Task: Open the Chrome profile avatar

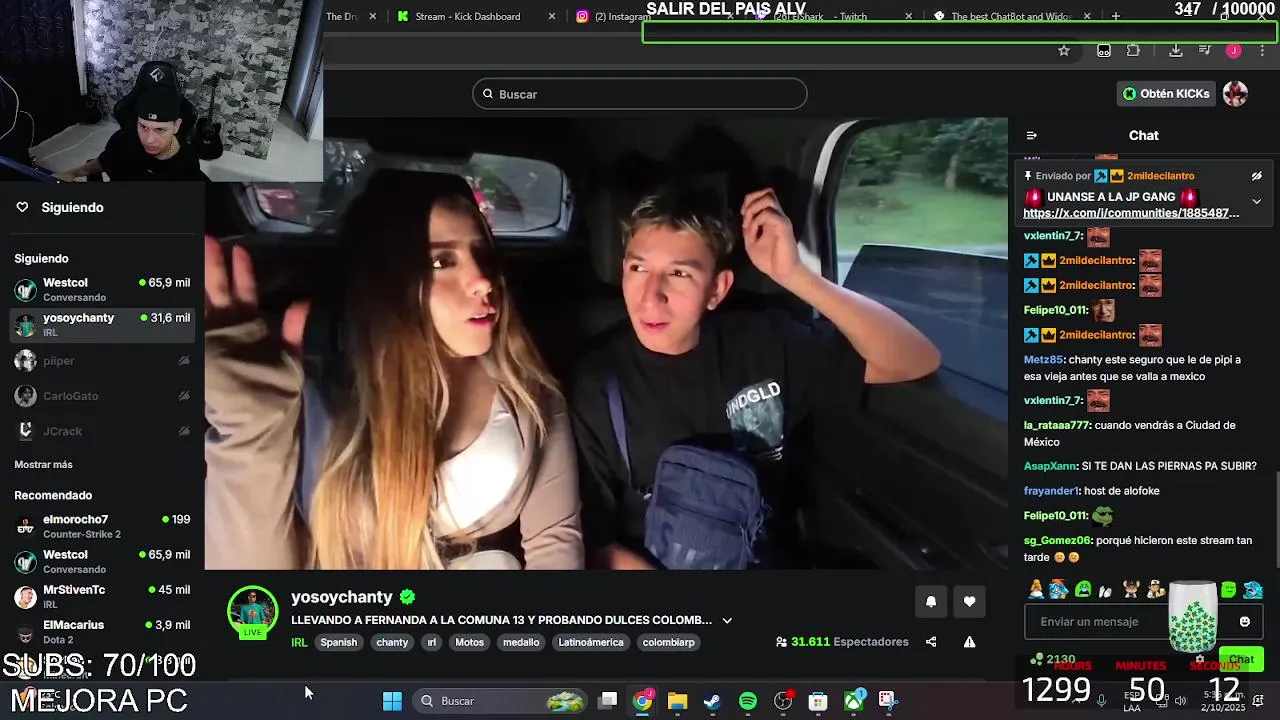Action: click(x=1234, y=51)
